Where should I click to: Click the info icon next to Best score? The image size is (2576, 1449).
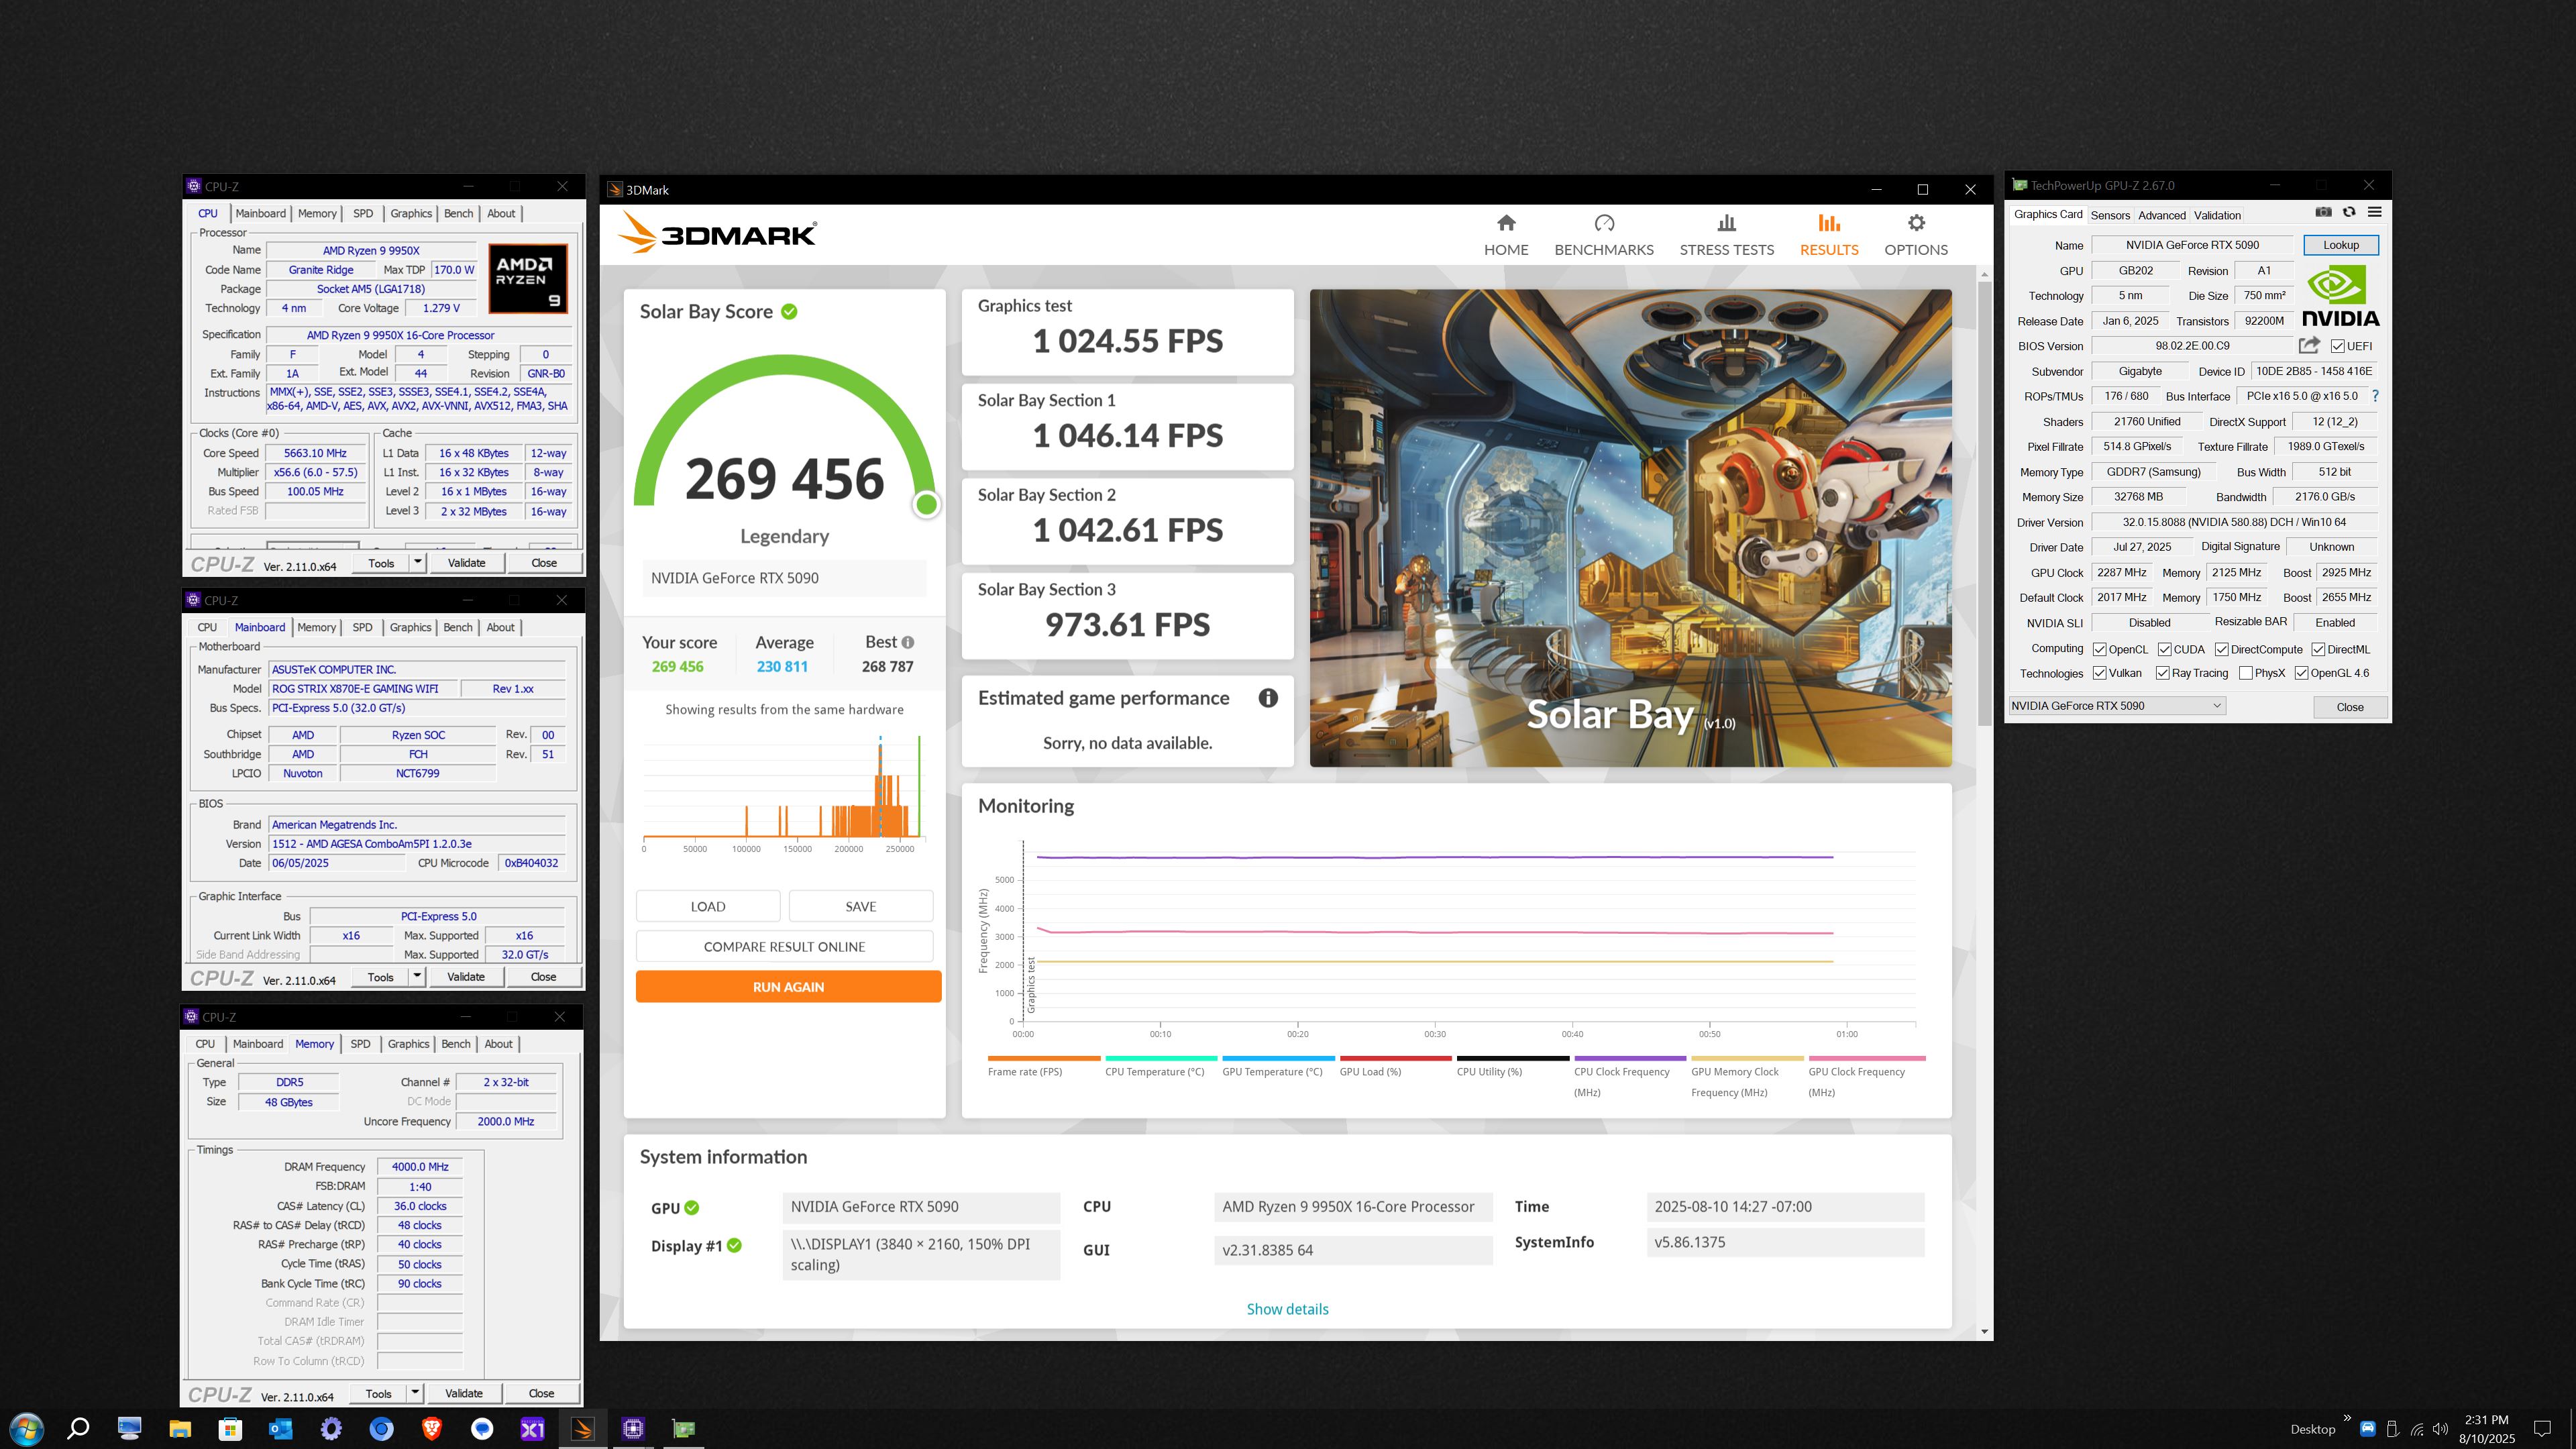point(908,643)
